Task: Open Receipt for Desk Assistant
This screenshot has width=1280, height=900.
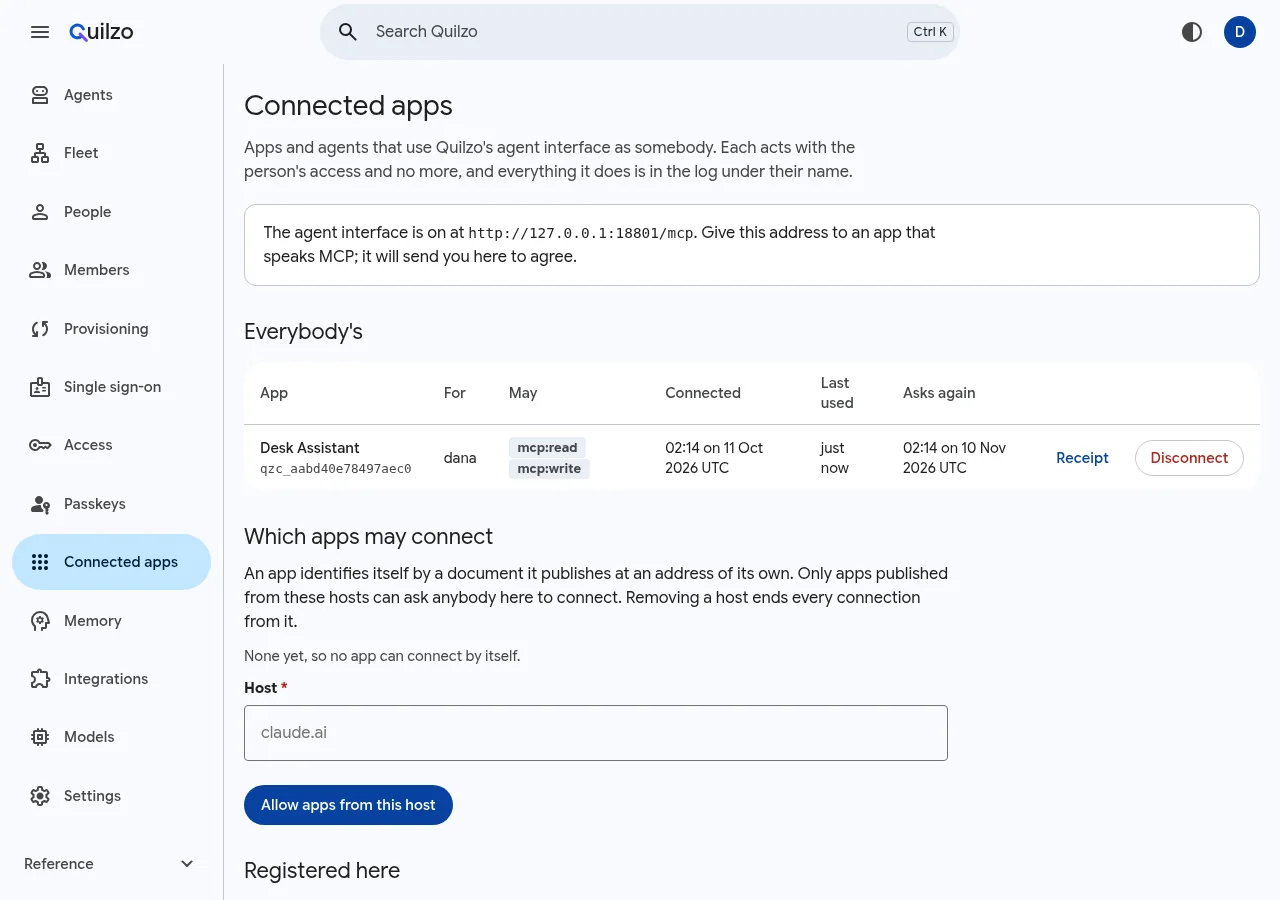Action: 1082,458
